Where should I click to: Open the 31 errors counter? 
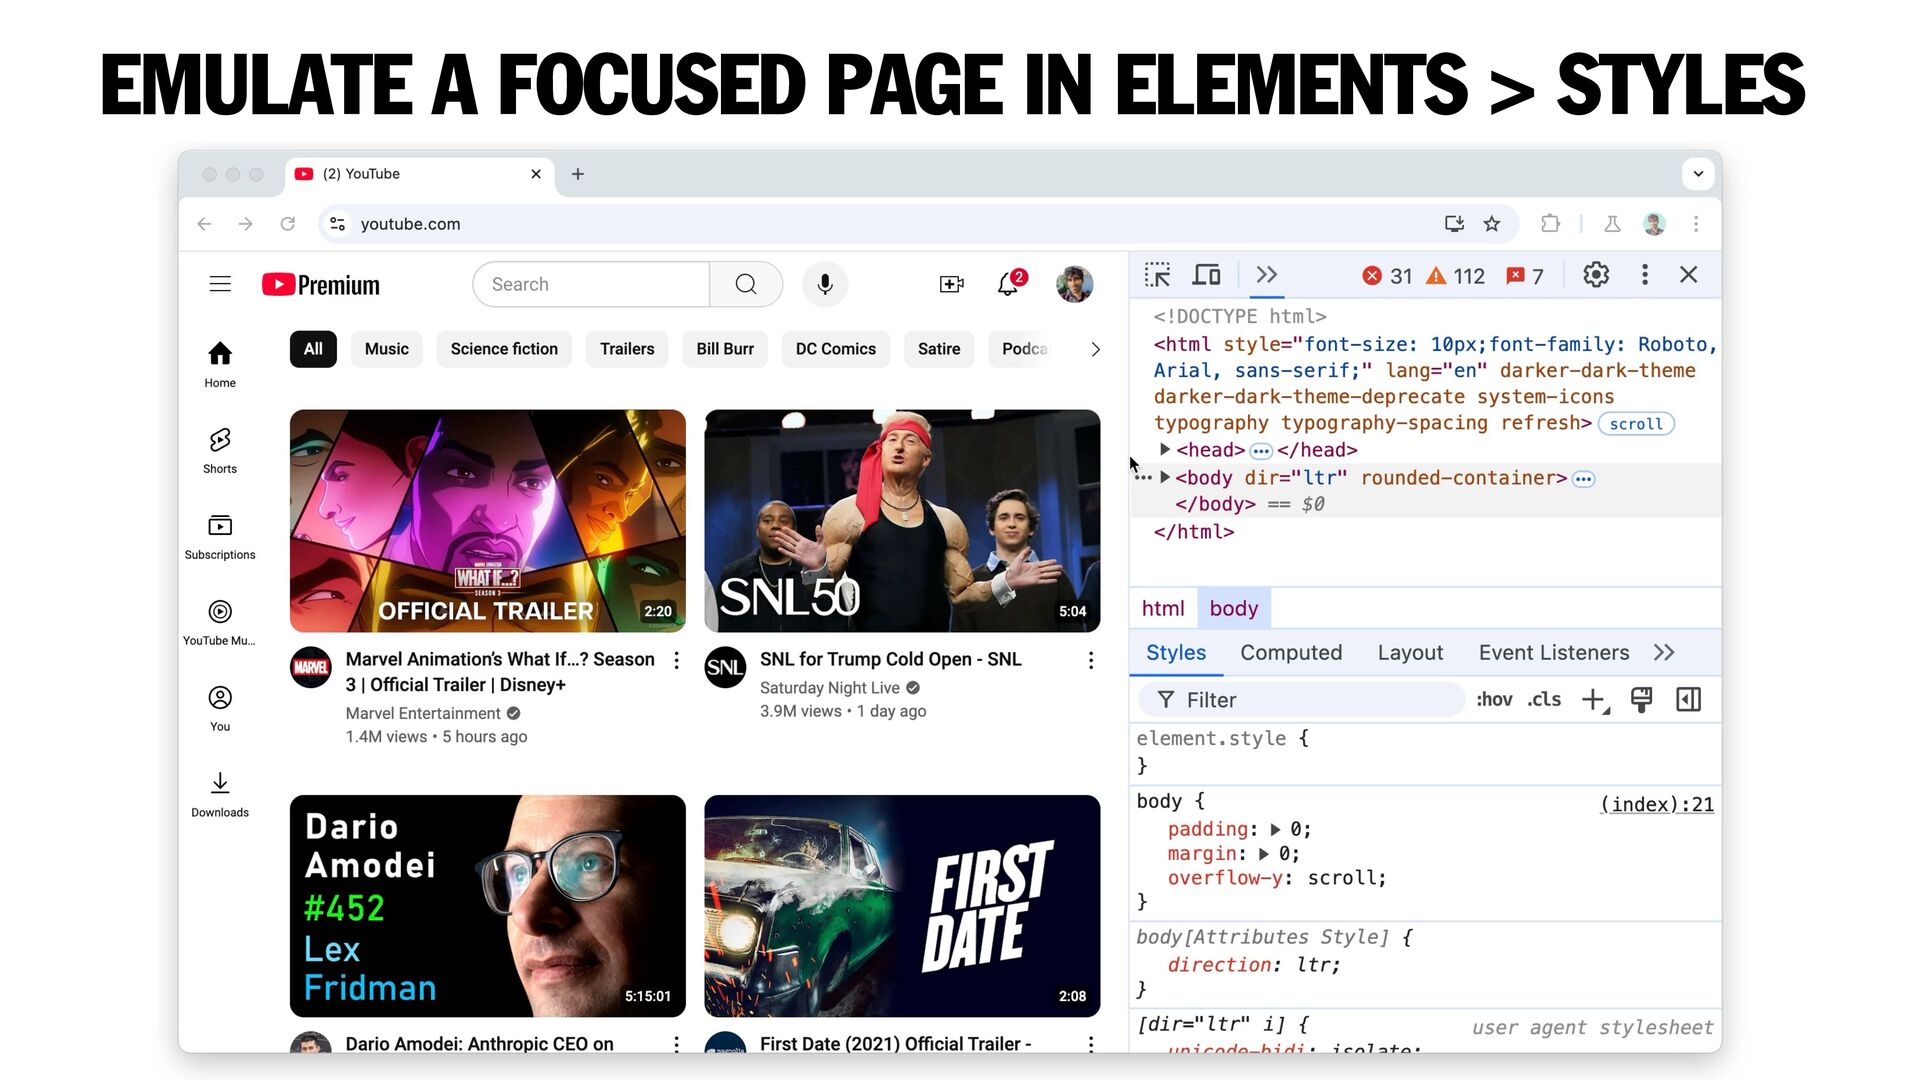click(1387, 276)
